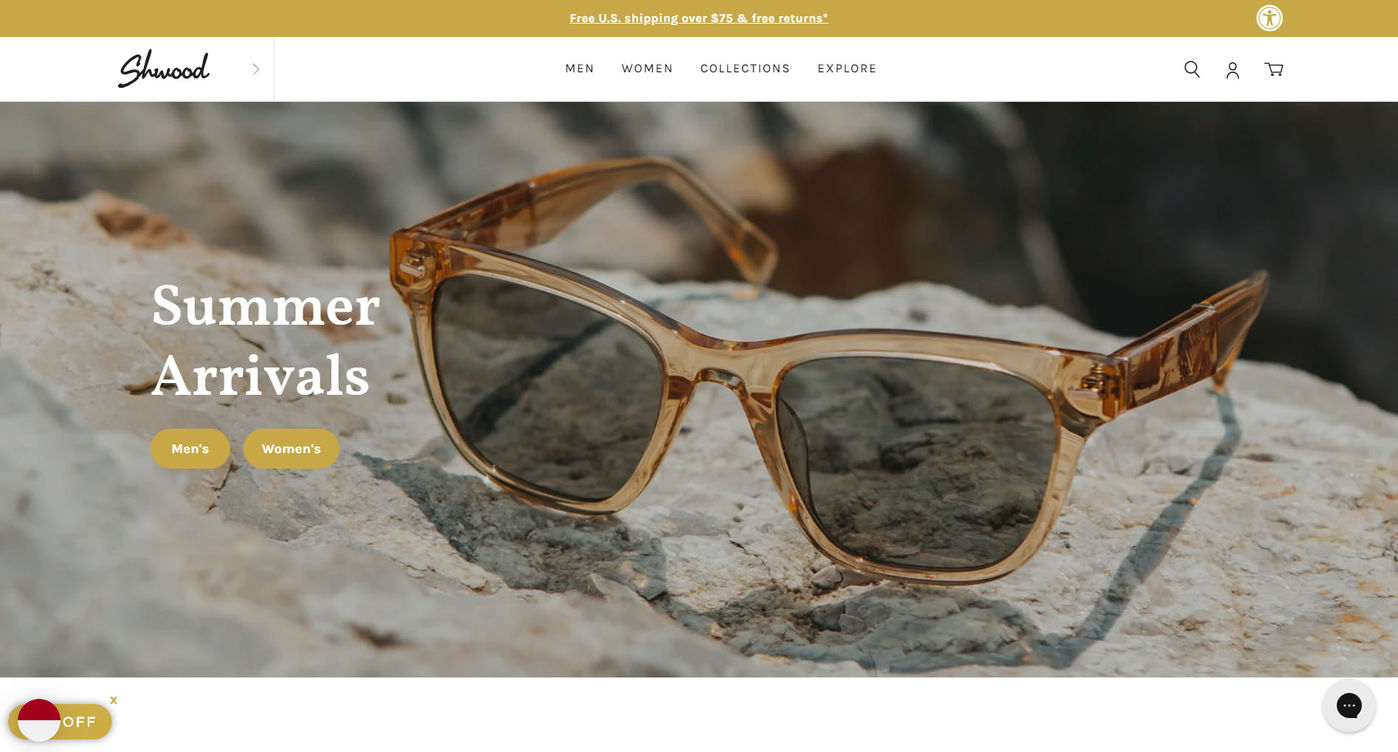
Task: Click the Summer Arrivals headline text
Action: pos(265,340)
